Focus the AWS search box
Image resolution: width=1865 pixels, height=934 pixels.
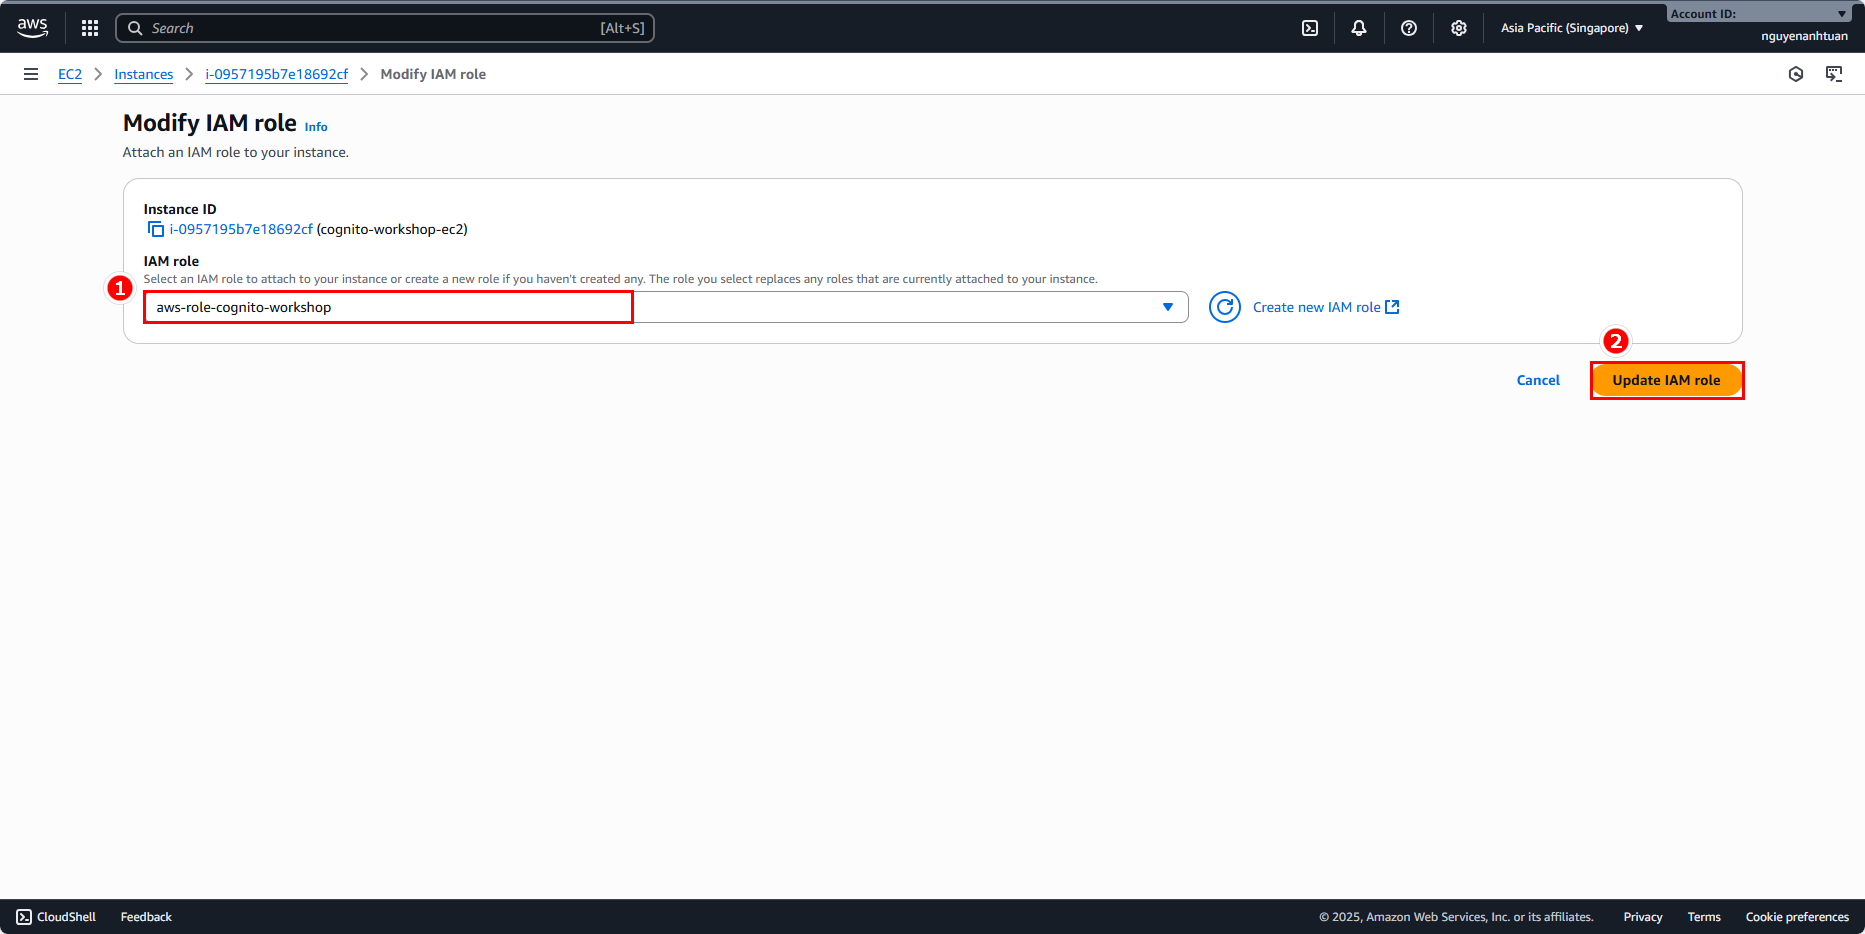385,28
